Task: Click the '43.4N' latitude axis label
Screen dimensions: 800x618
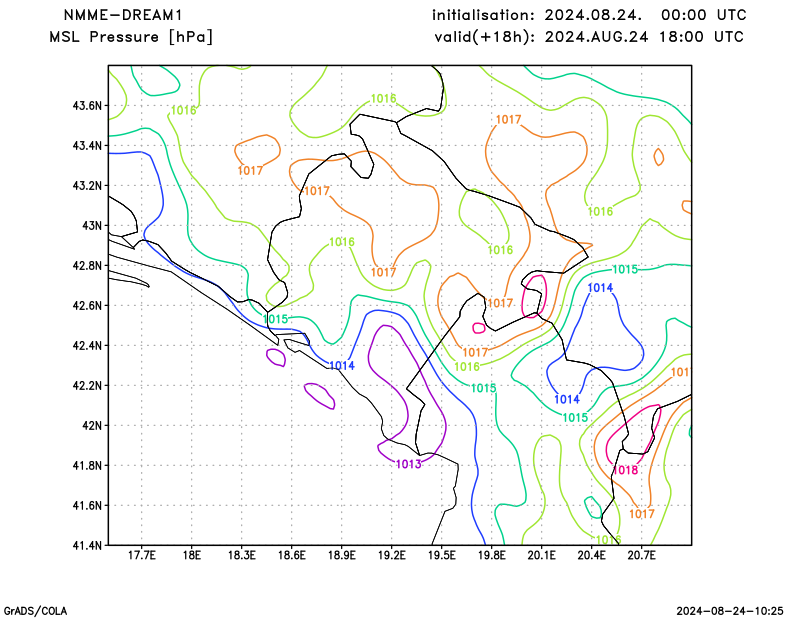Action: 87,146
